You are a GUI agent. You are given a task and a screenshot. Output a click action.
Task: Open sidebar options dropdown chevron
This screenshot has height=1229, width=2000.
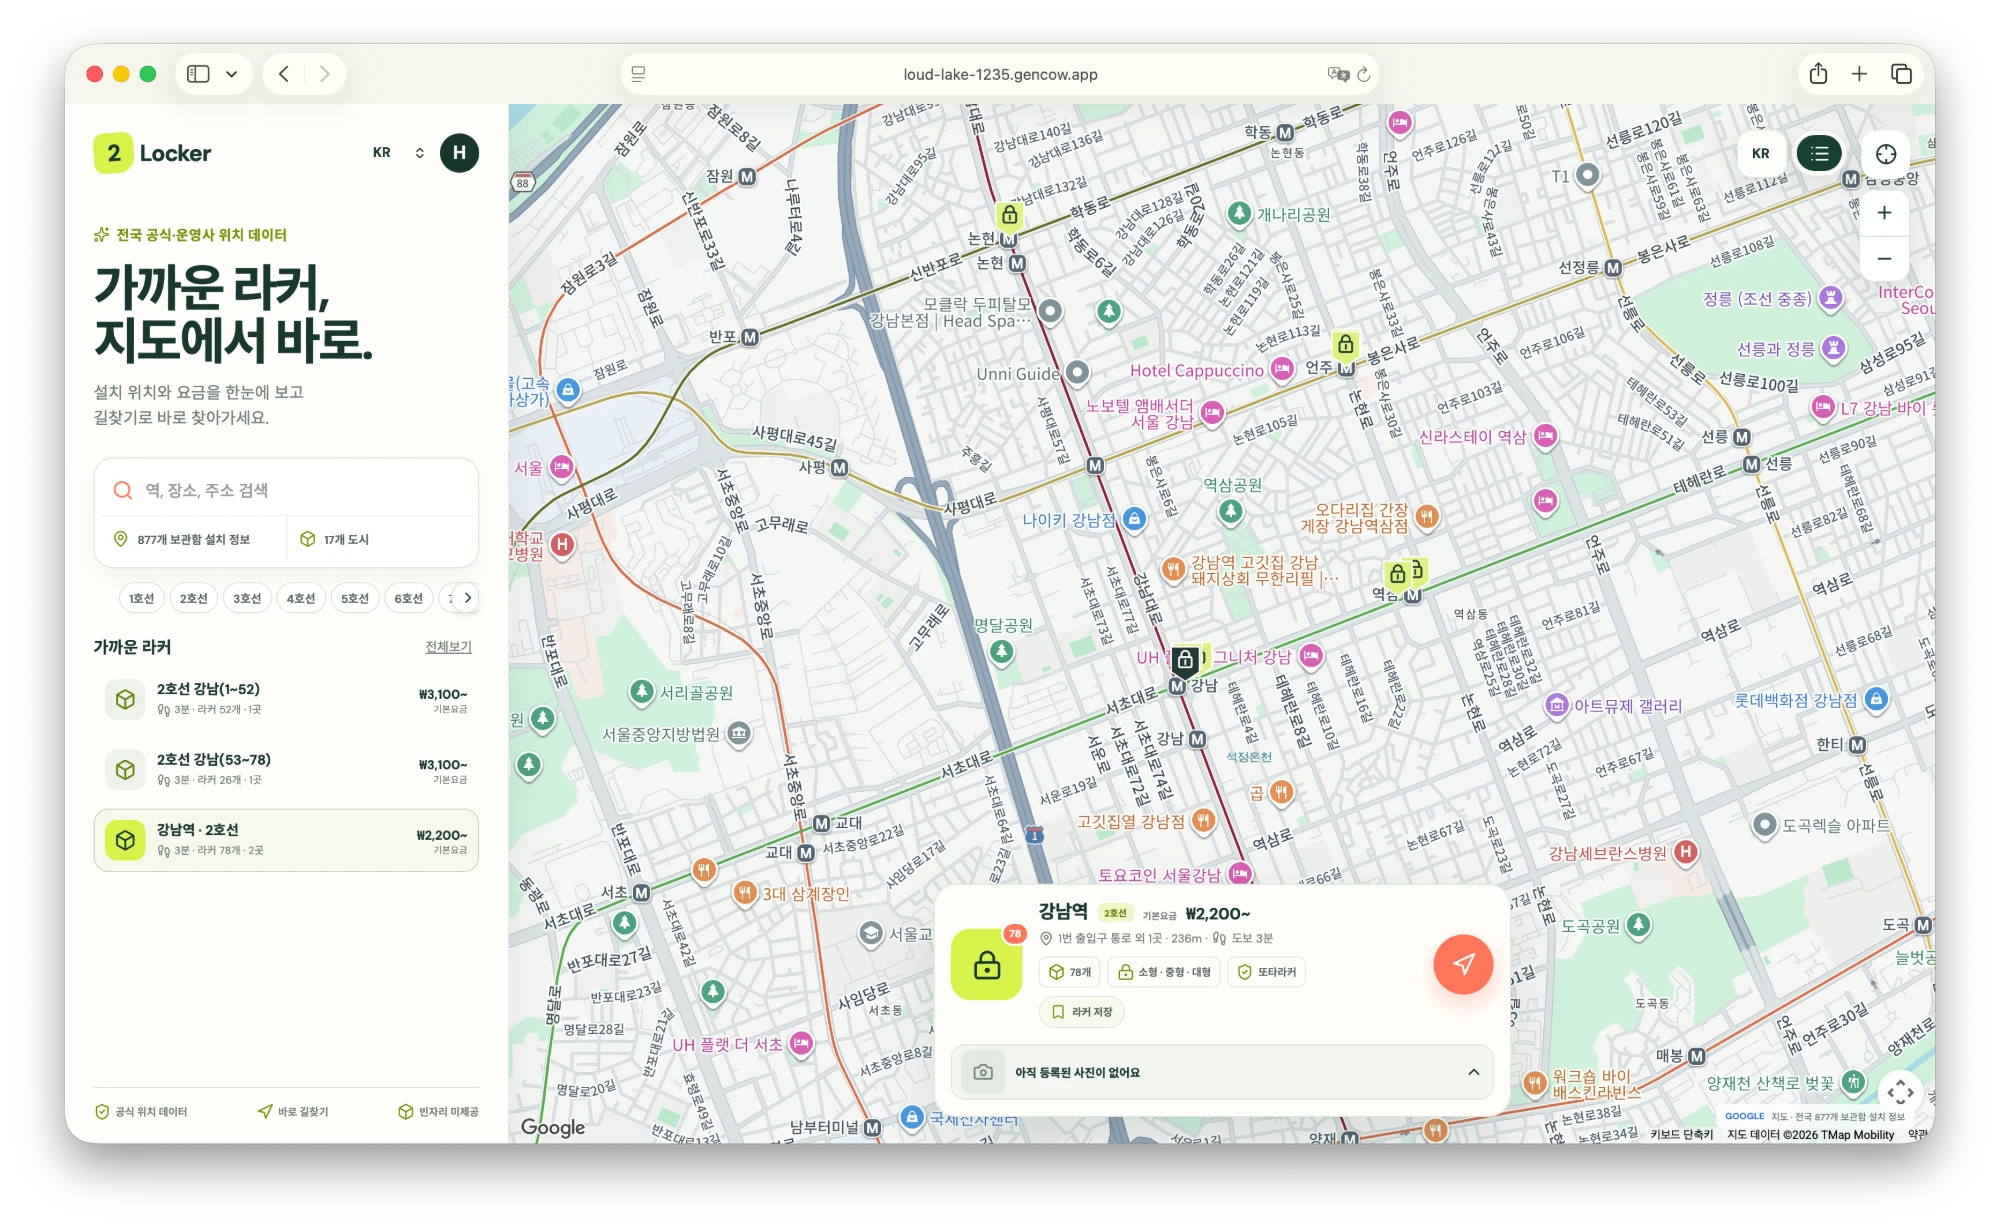pos(232,74)
